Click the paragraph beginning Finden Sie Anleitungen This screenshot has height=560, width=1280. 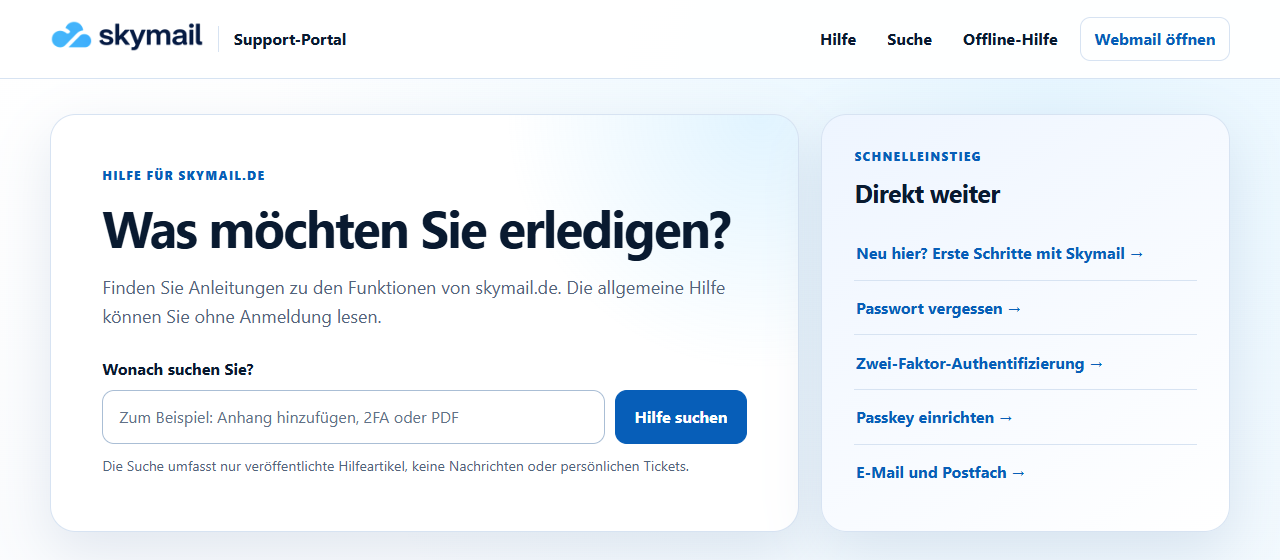(x=414, y=303)
